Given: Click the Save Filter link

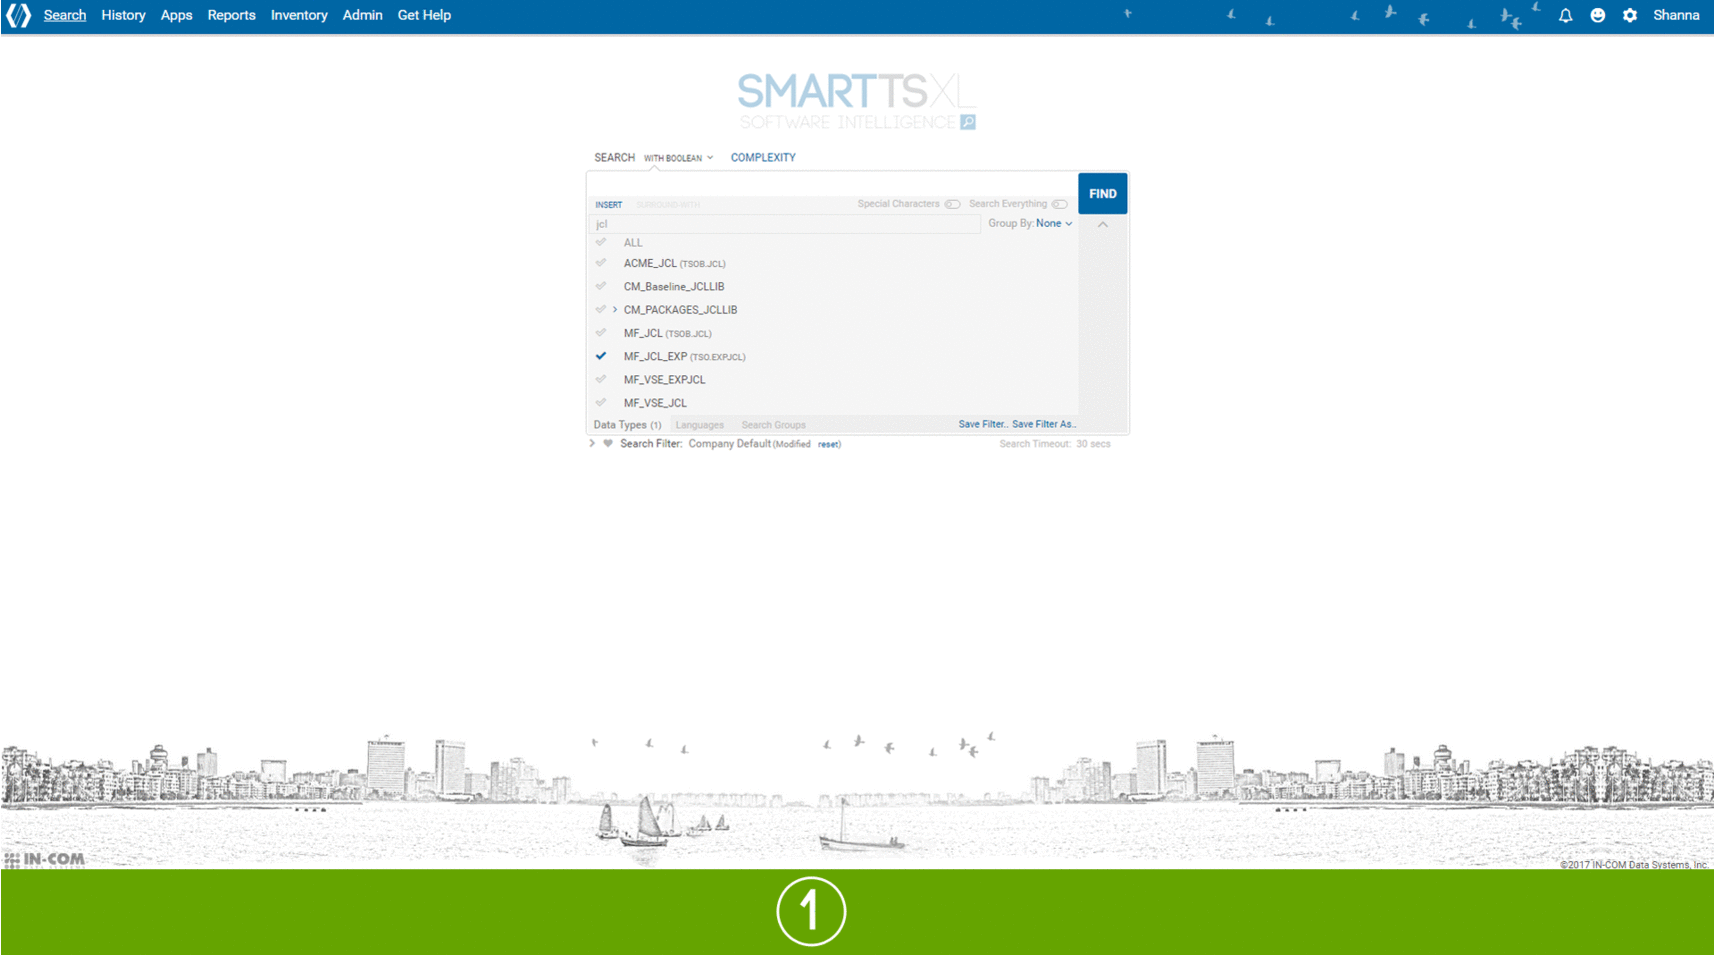Looking at the screenshot, I should 983,424.
